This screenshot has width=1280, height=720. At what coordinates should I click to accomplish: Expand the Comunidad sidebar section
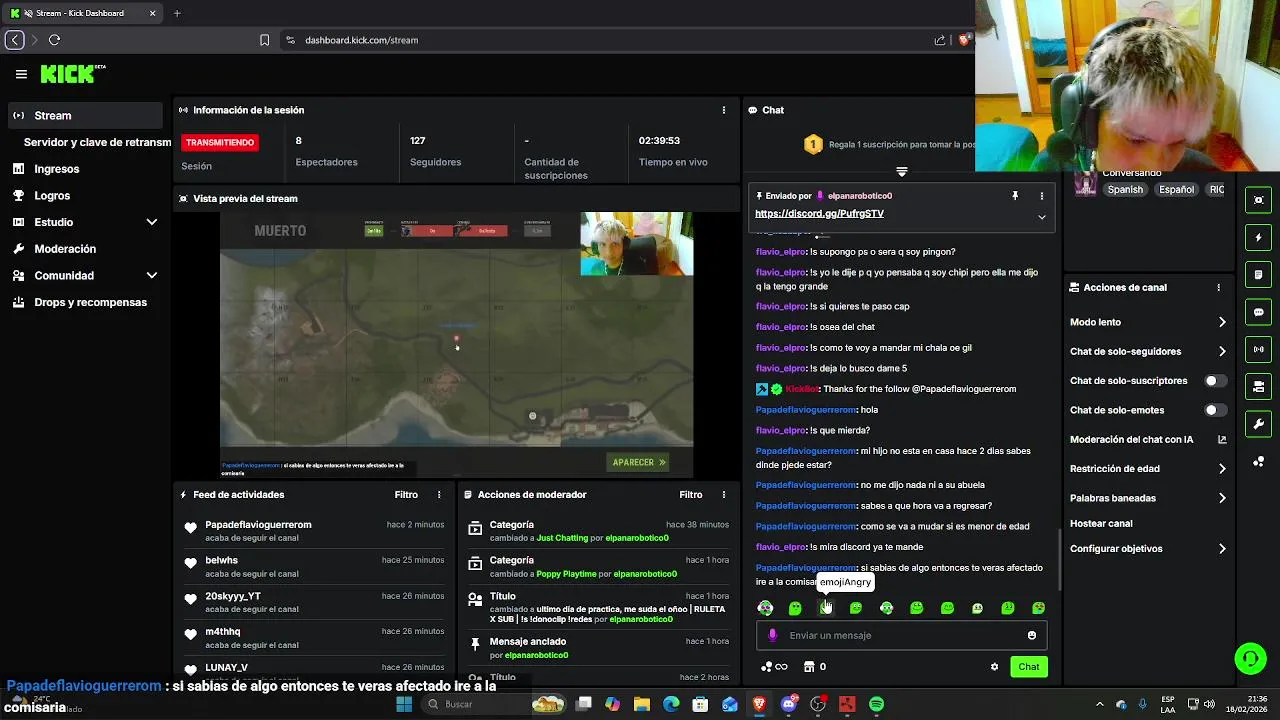152,275
